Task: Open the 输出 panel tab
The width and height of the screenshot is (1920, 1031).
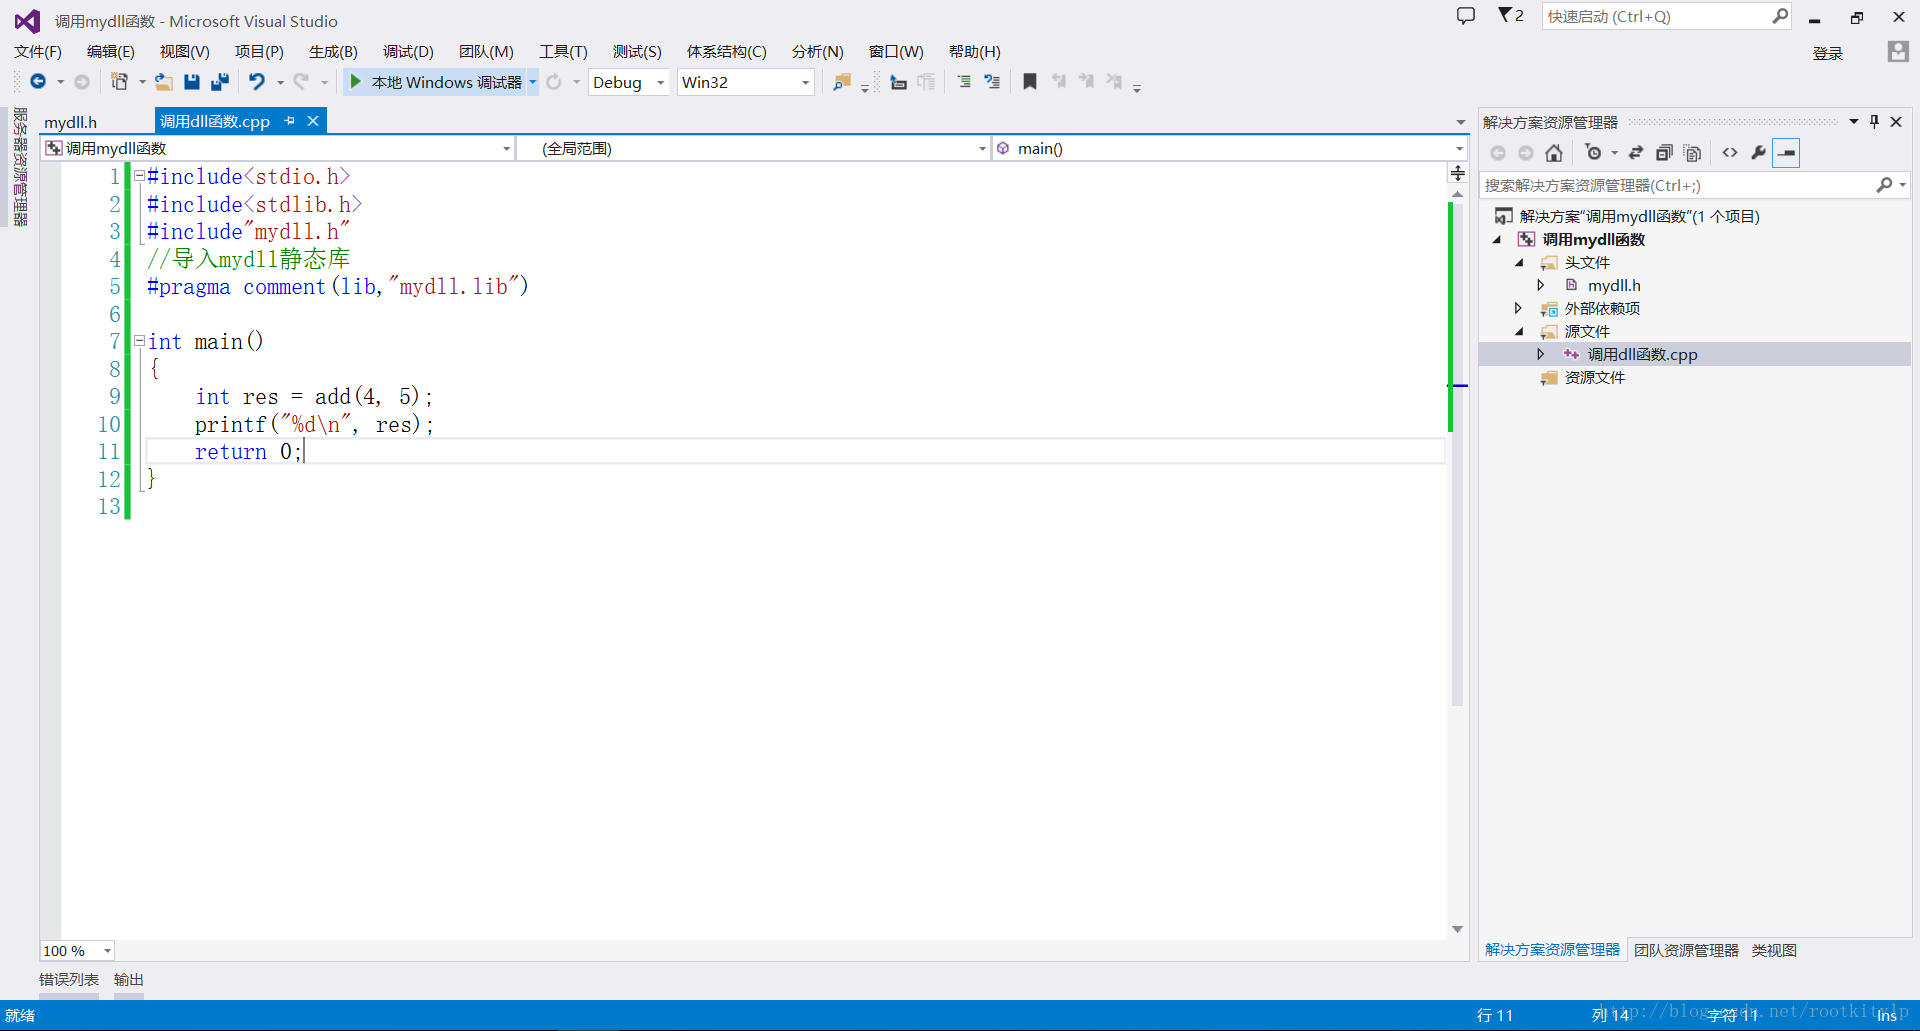Action: 129,980
